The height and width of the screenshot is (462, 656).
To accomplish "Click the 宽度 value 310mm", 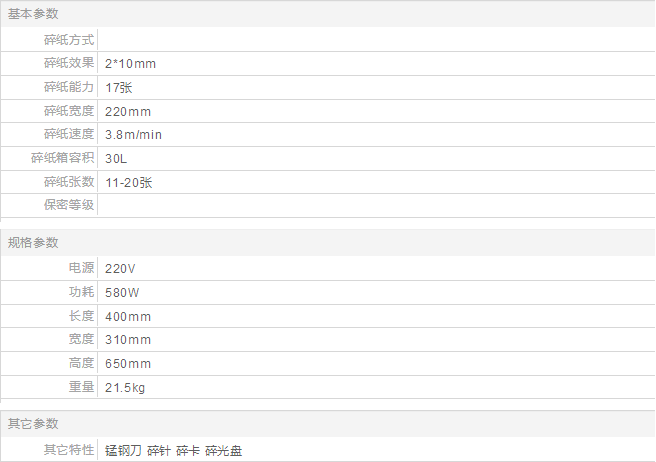I will [128, 339].
